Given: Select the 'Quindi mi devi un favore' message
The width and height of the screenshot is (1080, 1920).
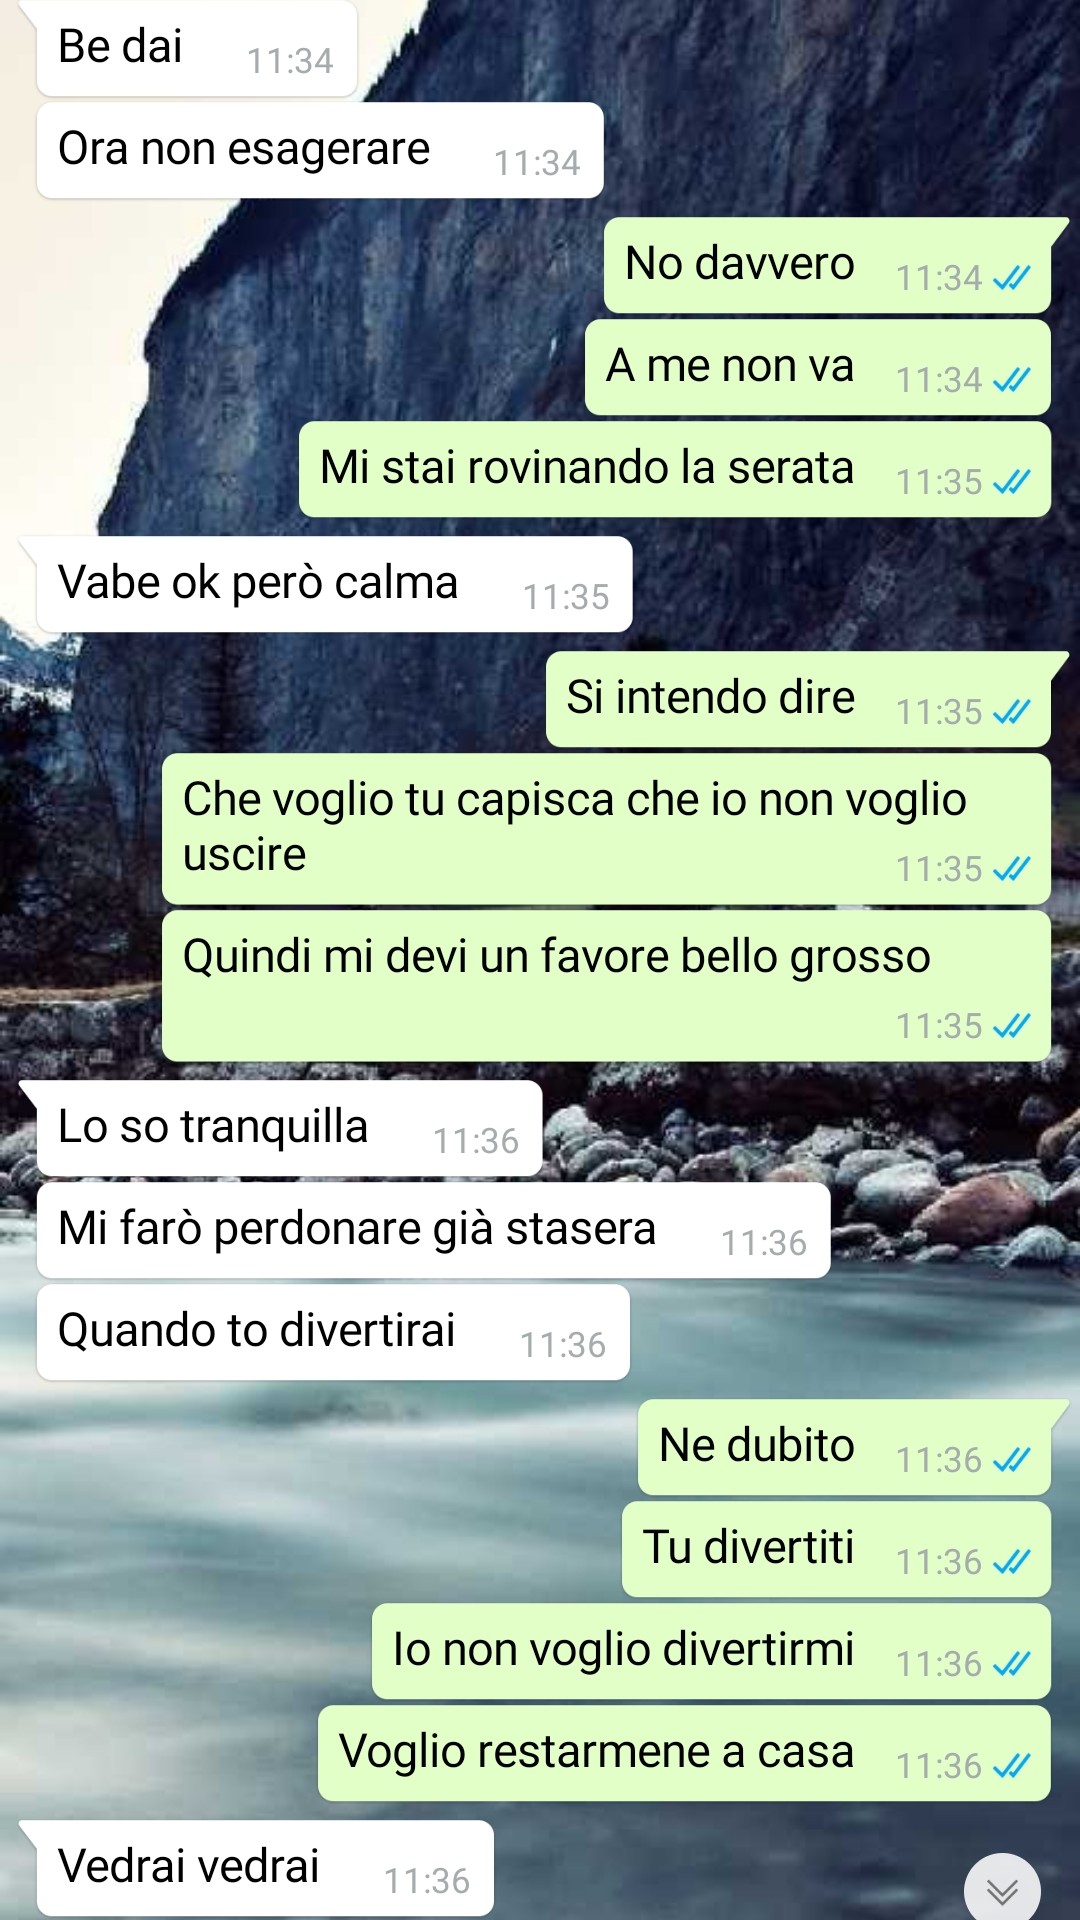Looking at the screenshot, I should pos(606,986).
